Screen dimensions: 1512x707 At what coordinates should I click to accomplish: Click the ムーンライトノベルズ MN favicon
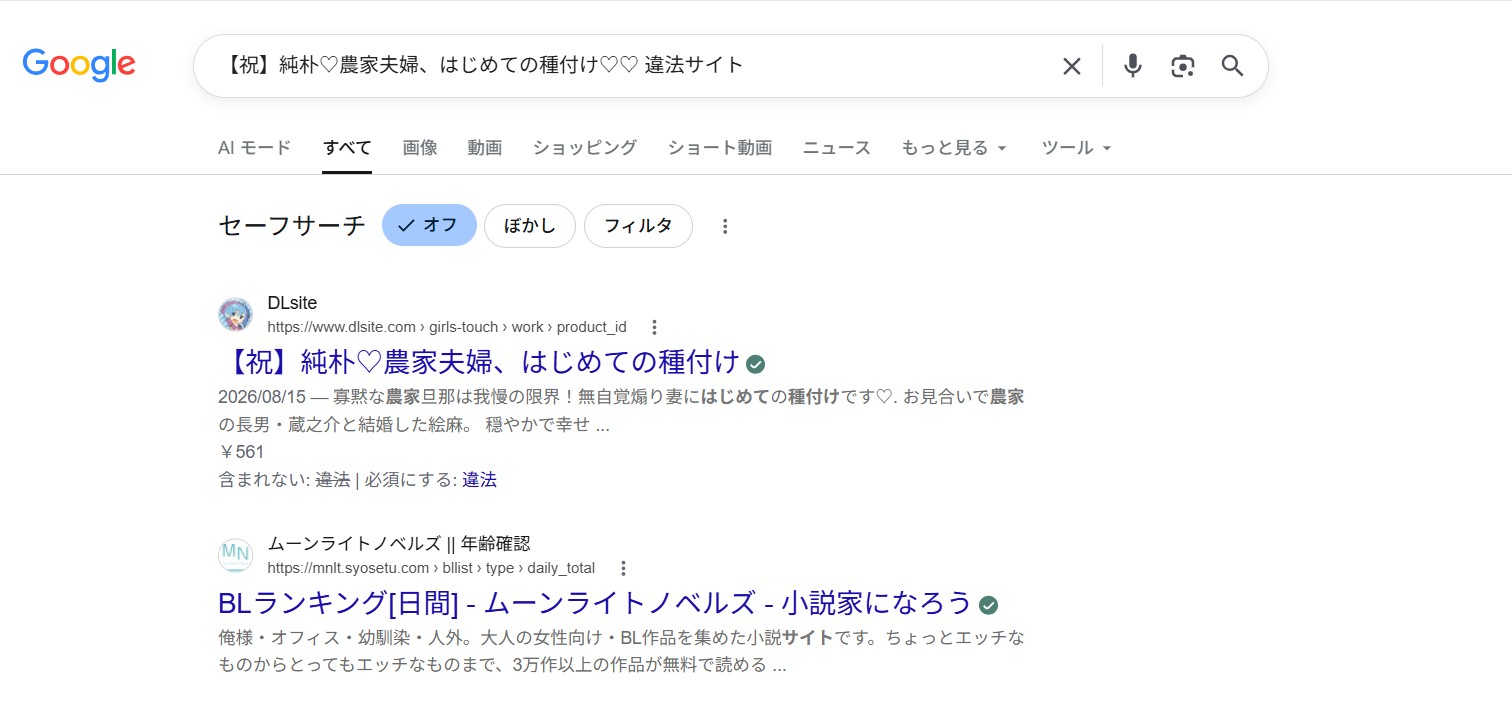235,555
